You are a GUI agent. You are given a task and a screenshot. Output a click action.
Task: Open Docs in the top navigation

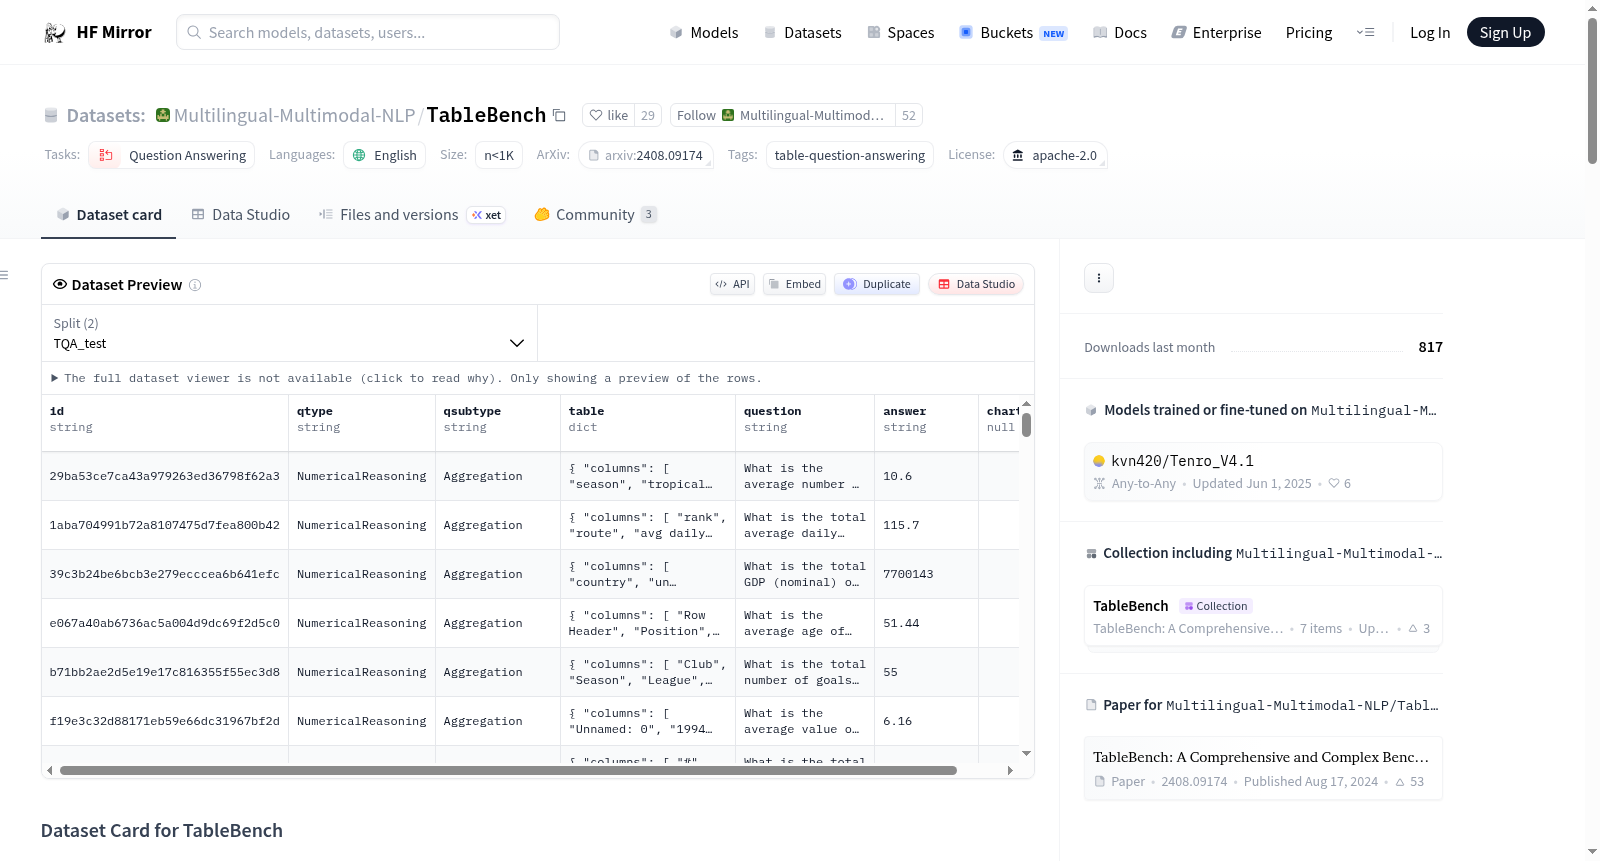coord(1120,33)
